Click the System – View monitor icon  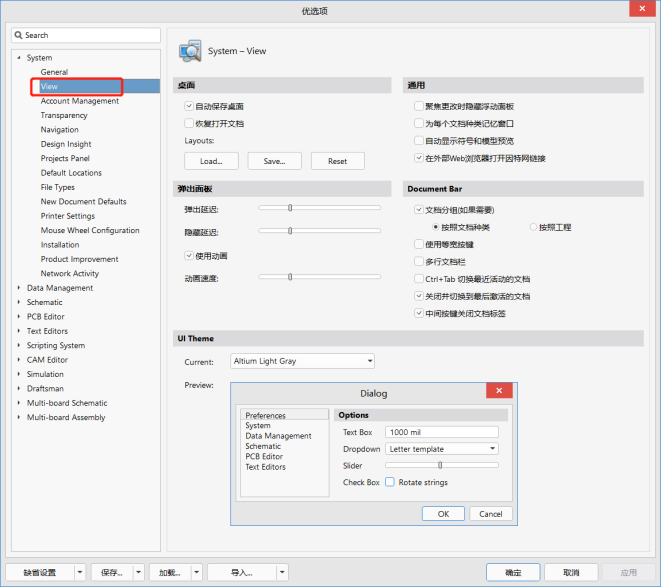tap(190, 51)
